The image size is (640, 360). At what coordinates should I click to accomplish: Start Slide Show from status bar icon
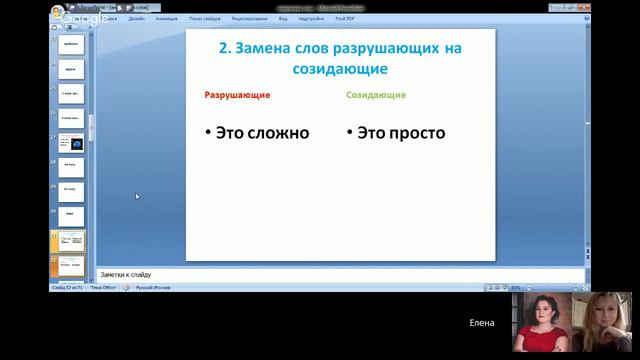(x=504, y=288)
